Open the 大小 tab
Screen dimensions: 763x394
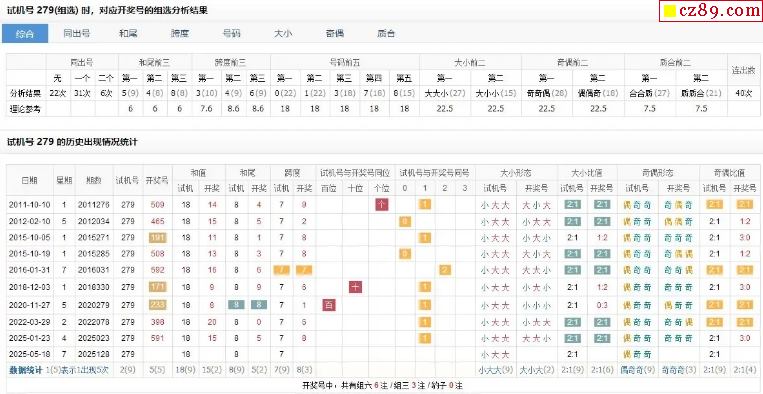coord(283,34)
